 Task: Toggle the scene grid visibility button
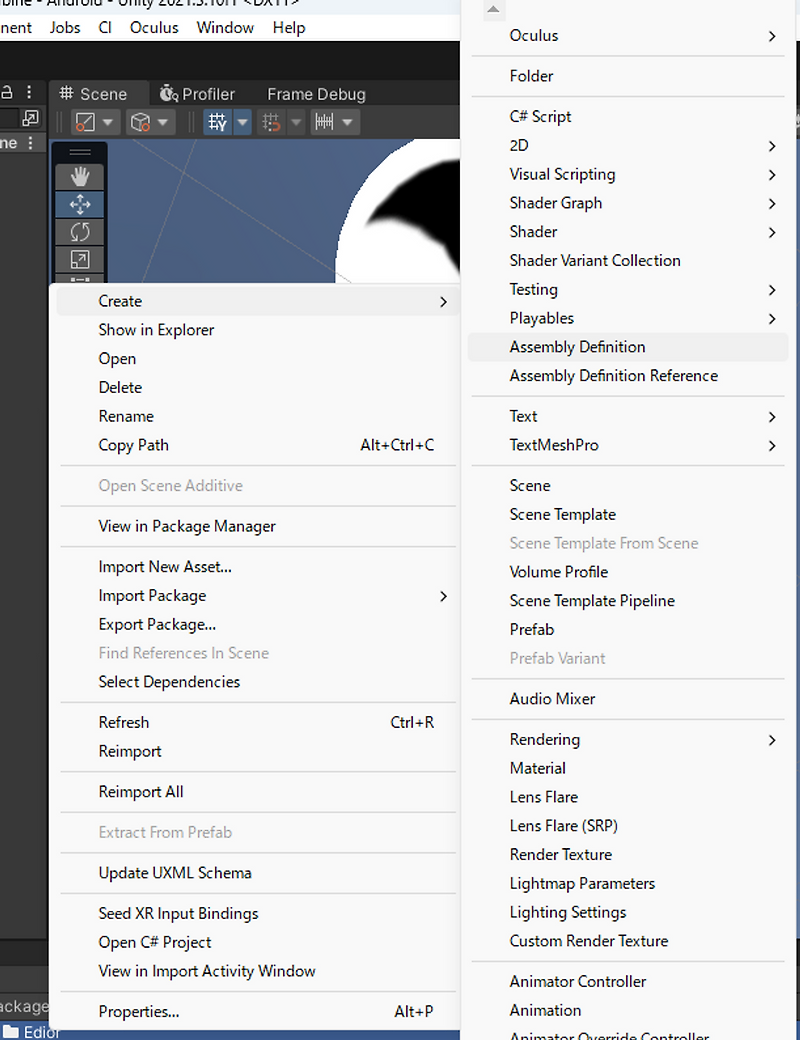click(x=218, y=122)
